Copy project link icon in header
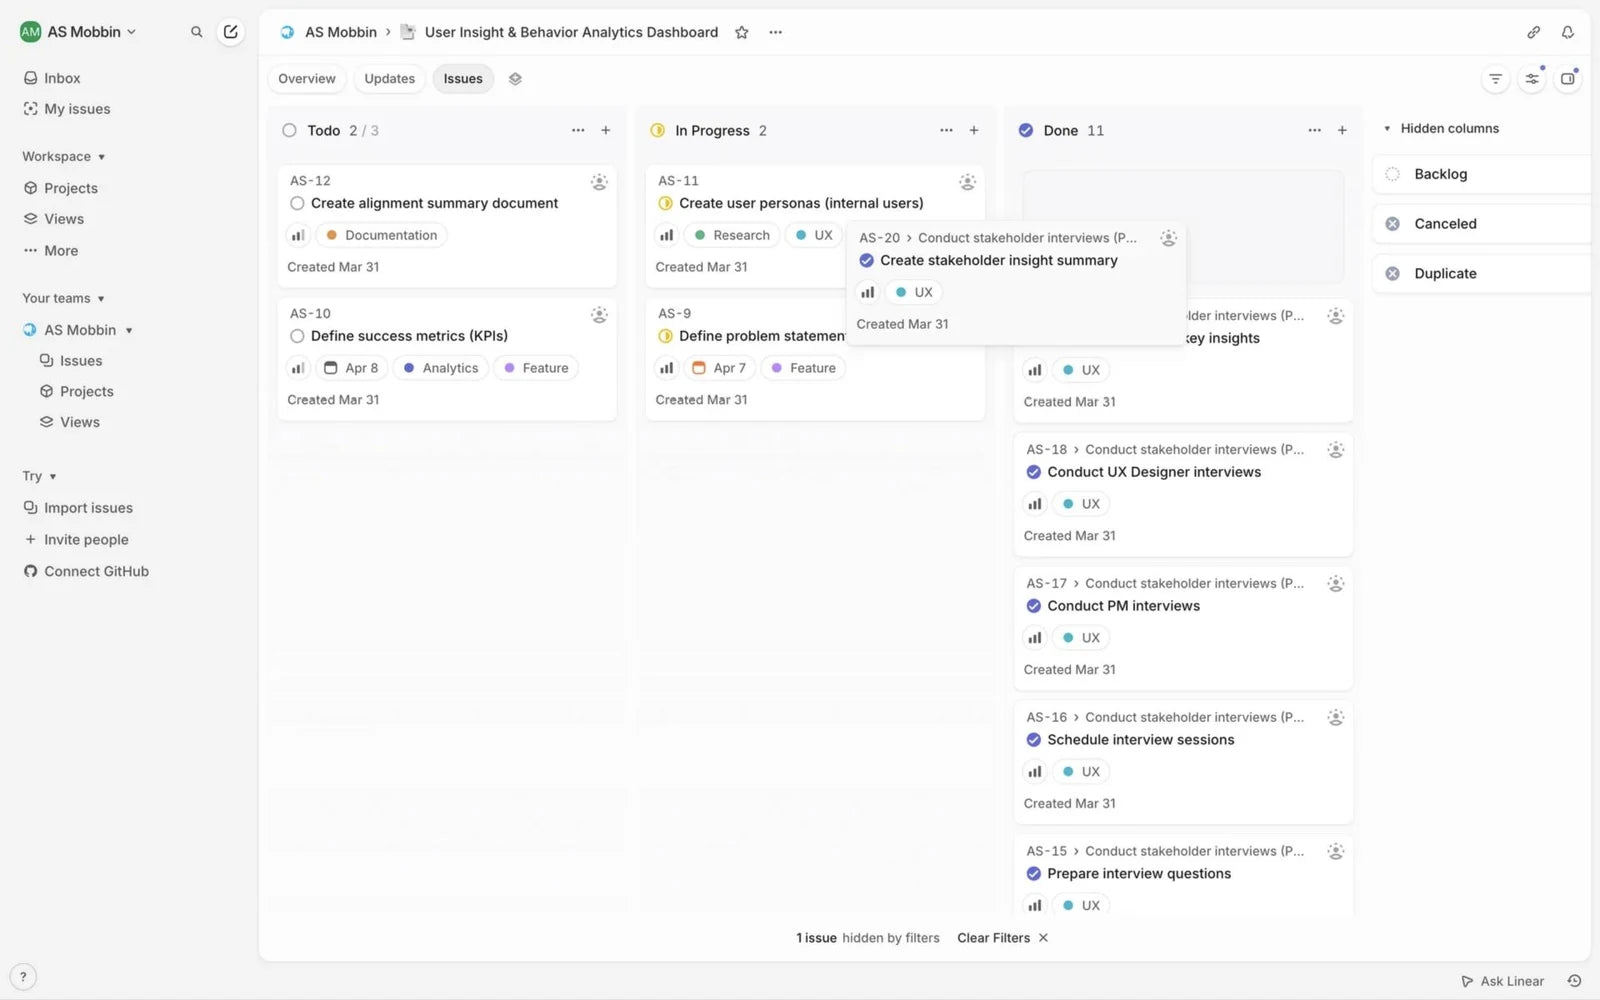Image resolution: width=1600 pixels, height=1000 pixels. pos(1533,32)
